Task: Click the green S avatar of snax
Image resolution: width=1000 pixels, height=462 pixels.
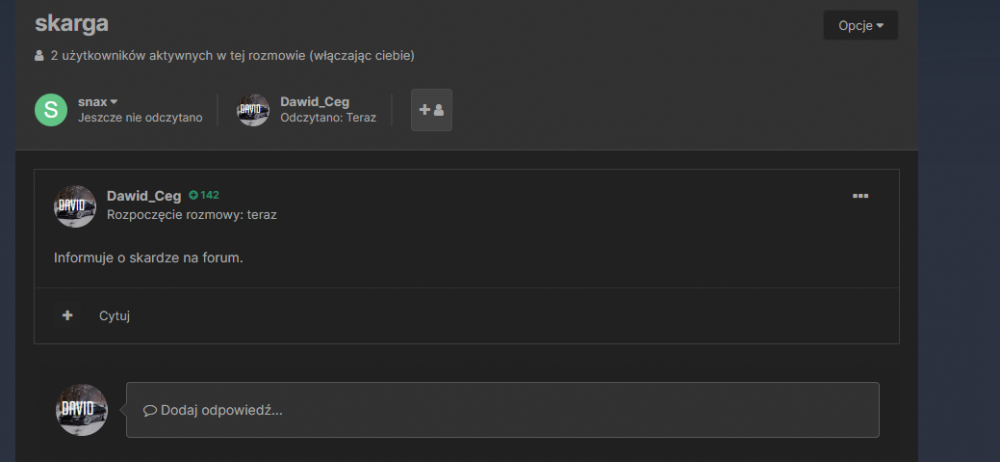Action: (51, 110)
